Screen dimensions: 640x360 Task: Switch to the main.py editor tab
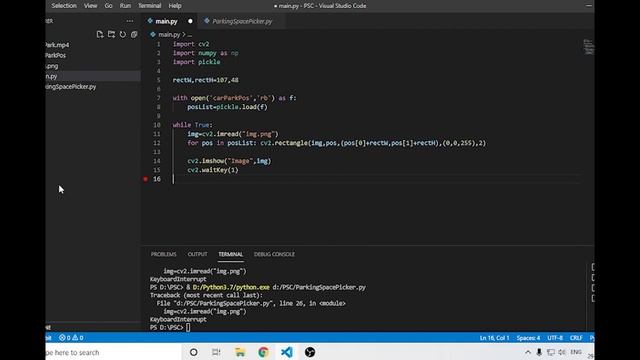coord(170,21)
